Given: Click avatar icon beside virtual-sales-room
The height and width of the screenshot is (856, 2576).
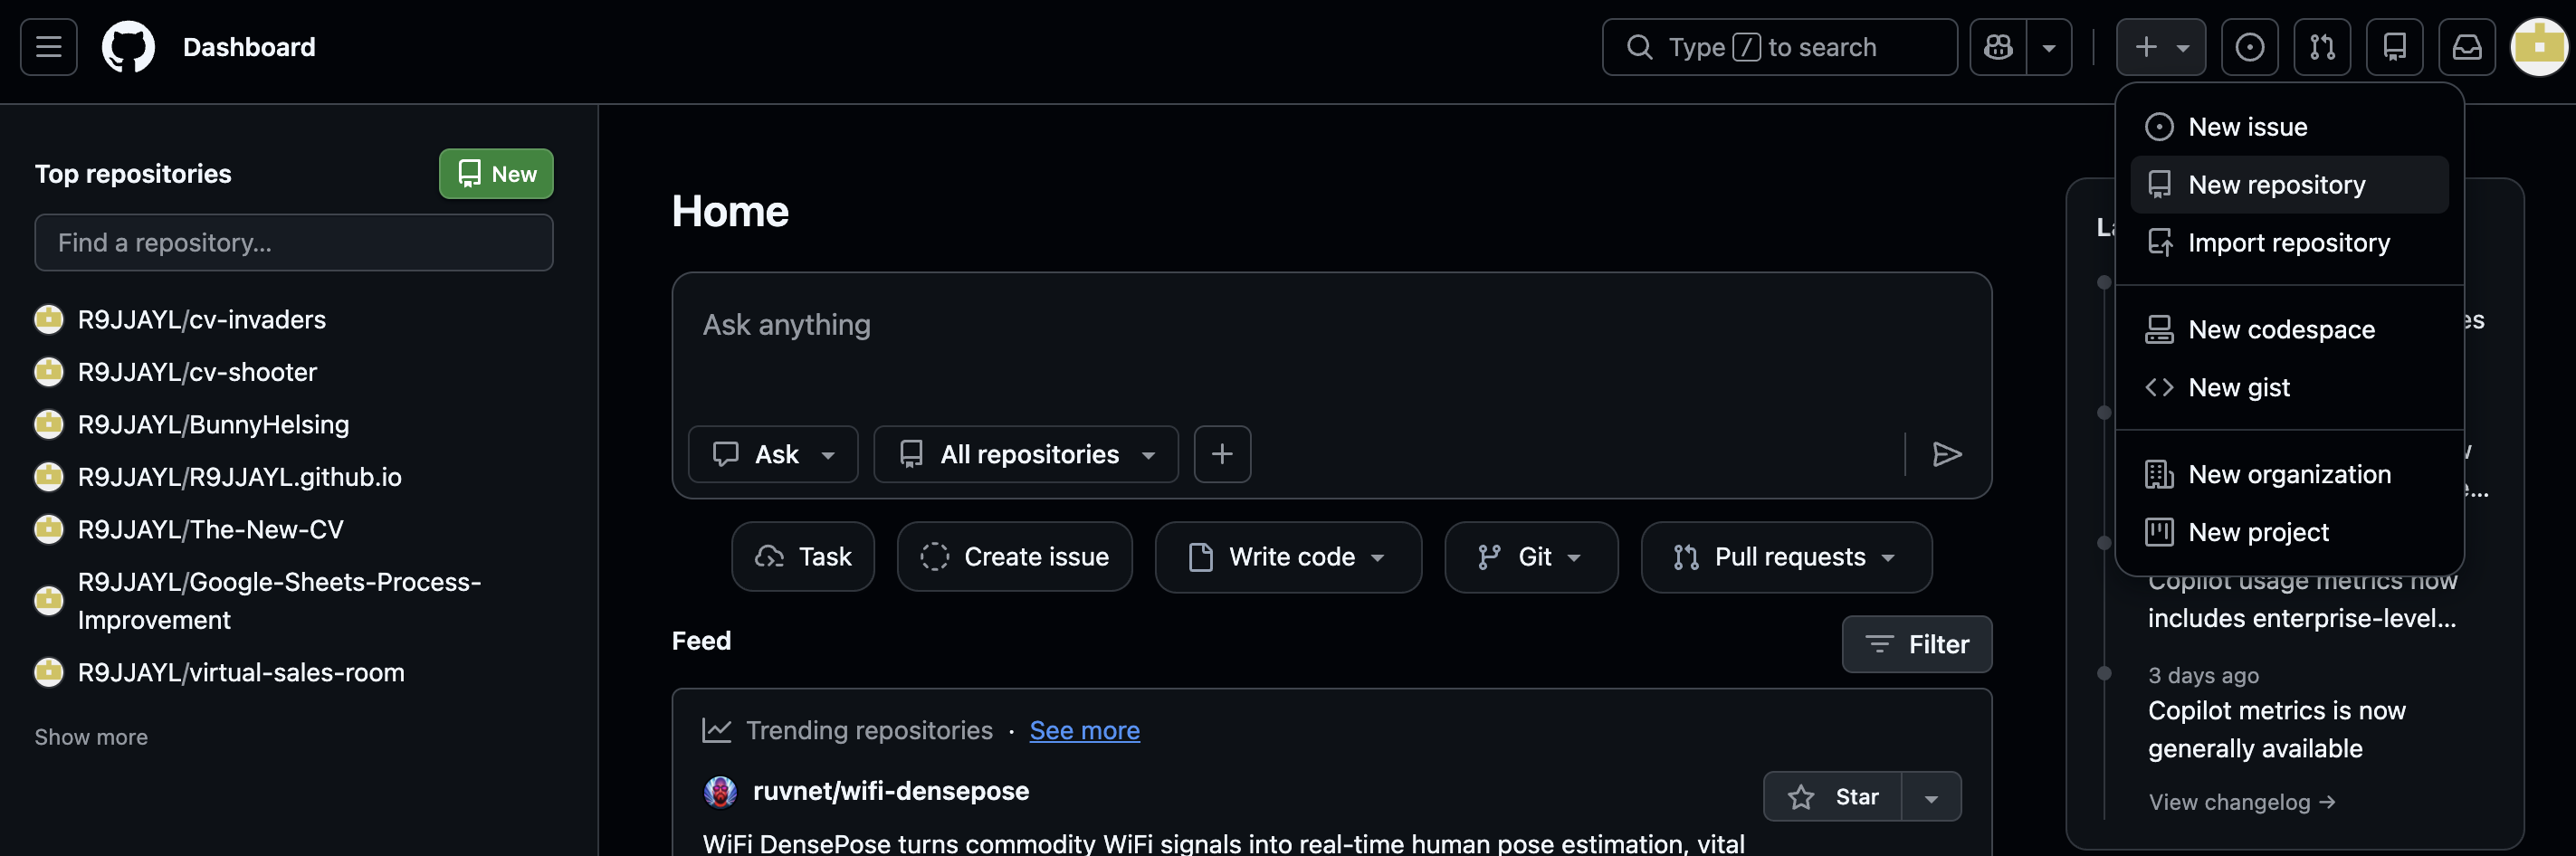Looking at the screenshot, I should [48, 673].
